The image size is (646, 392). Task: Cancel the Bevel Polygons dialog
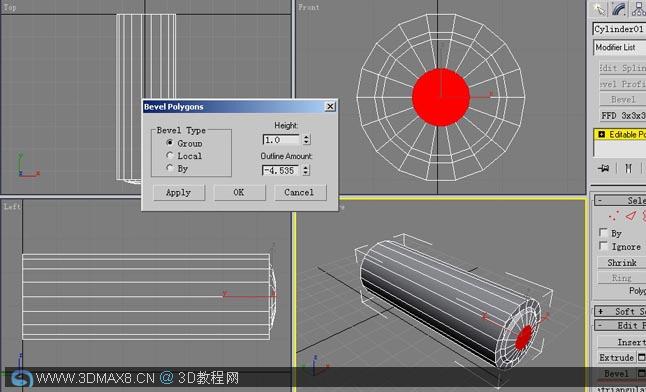[x=300, y=192]
